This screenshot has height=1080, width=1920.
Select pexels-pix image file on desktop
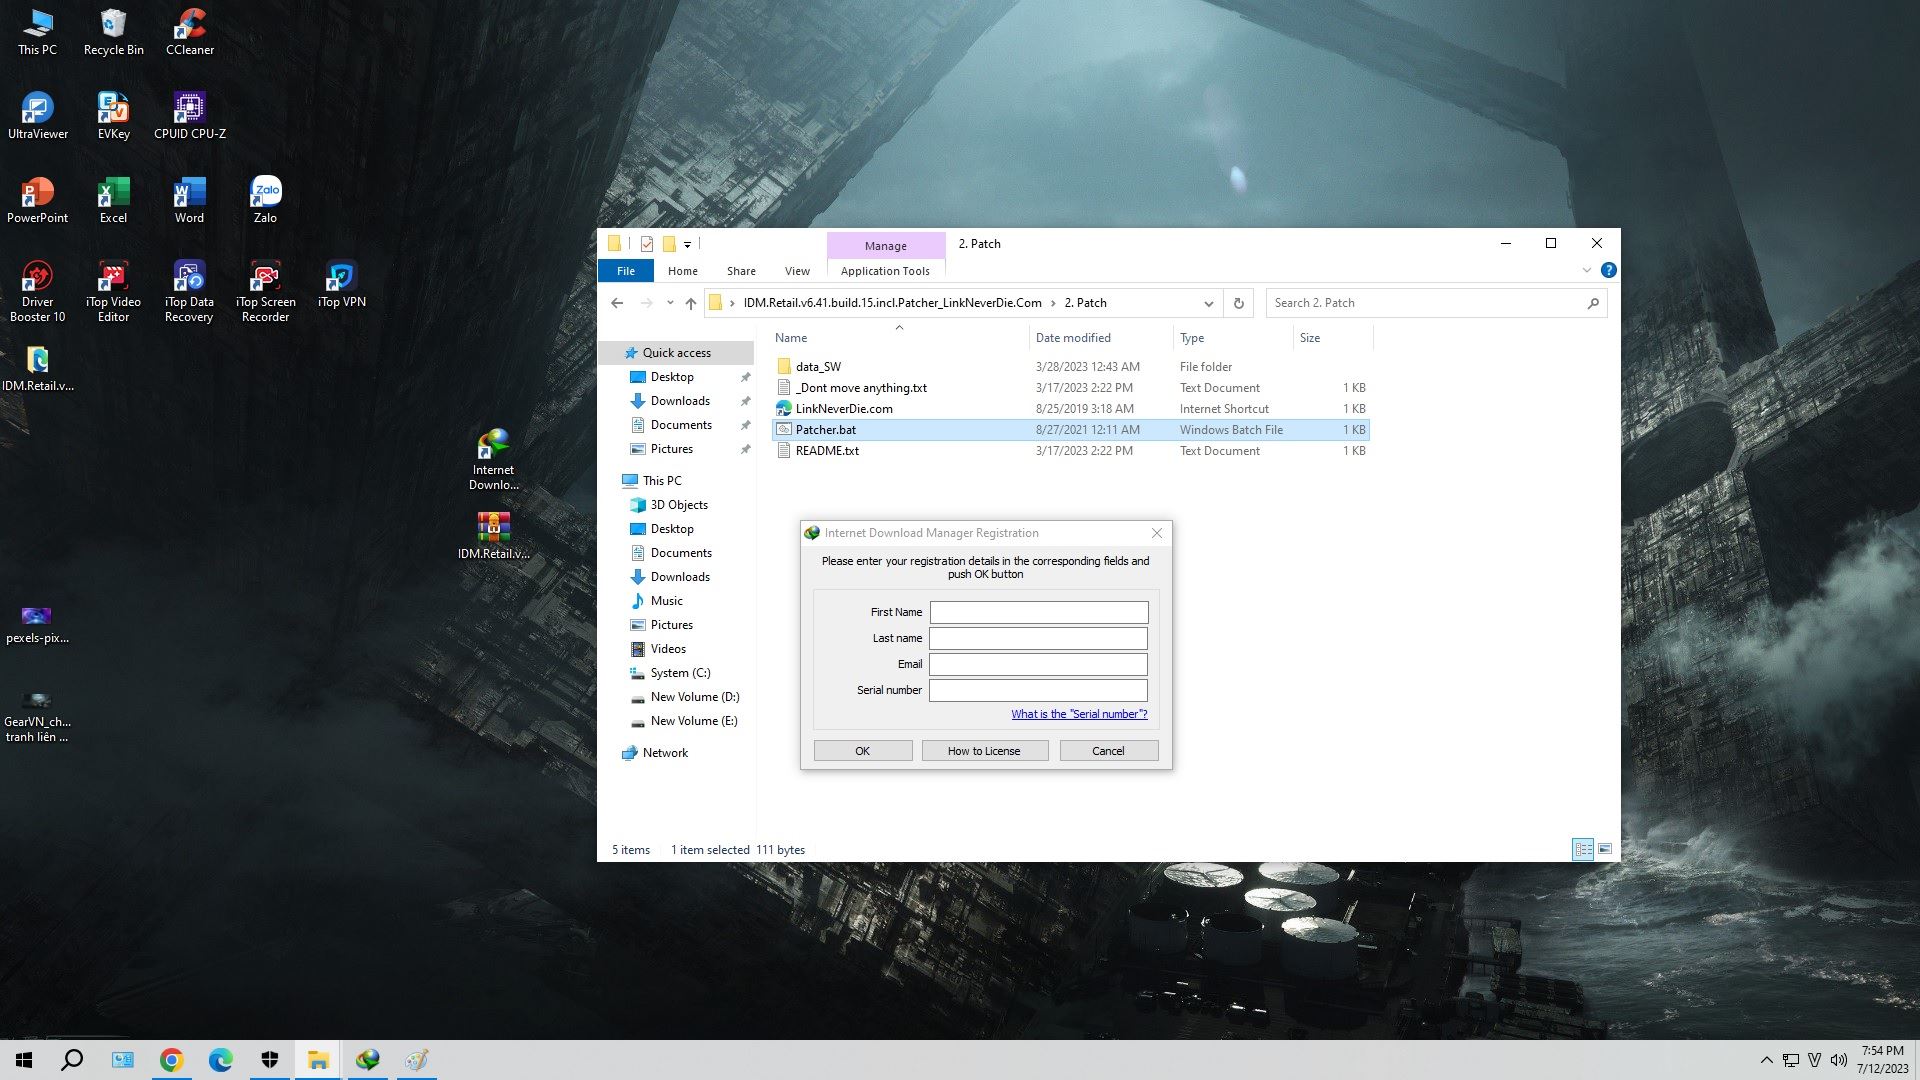point(37,623)
